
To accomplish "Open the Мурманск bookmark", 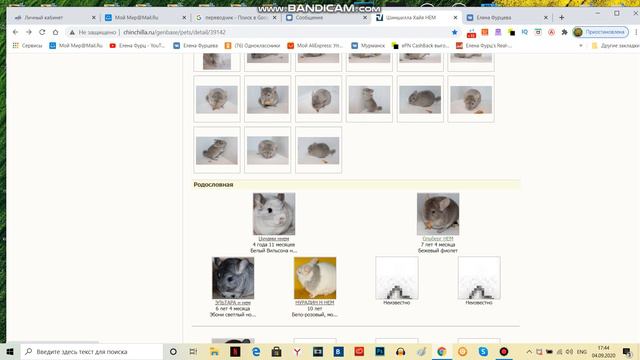I will click(368, 46).
